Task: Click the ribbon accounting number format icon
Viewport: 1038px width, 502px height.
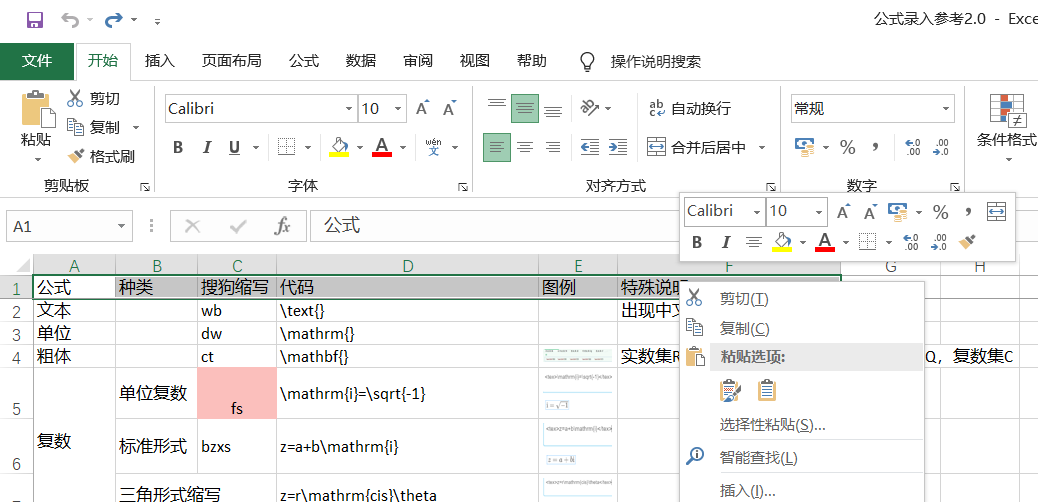Action: pyautogui.click(x=805, y=147)
